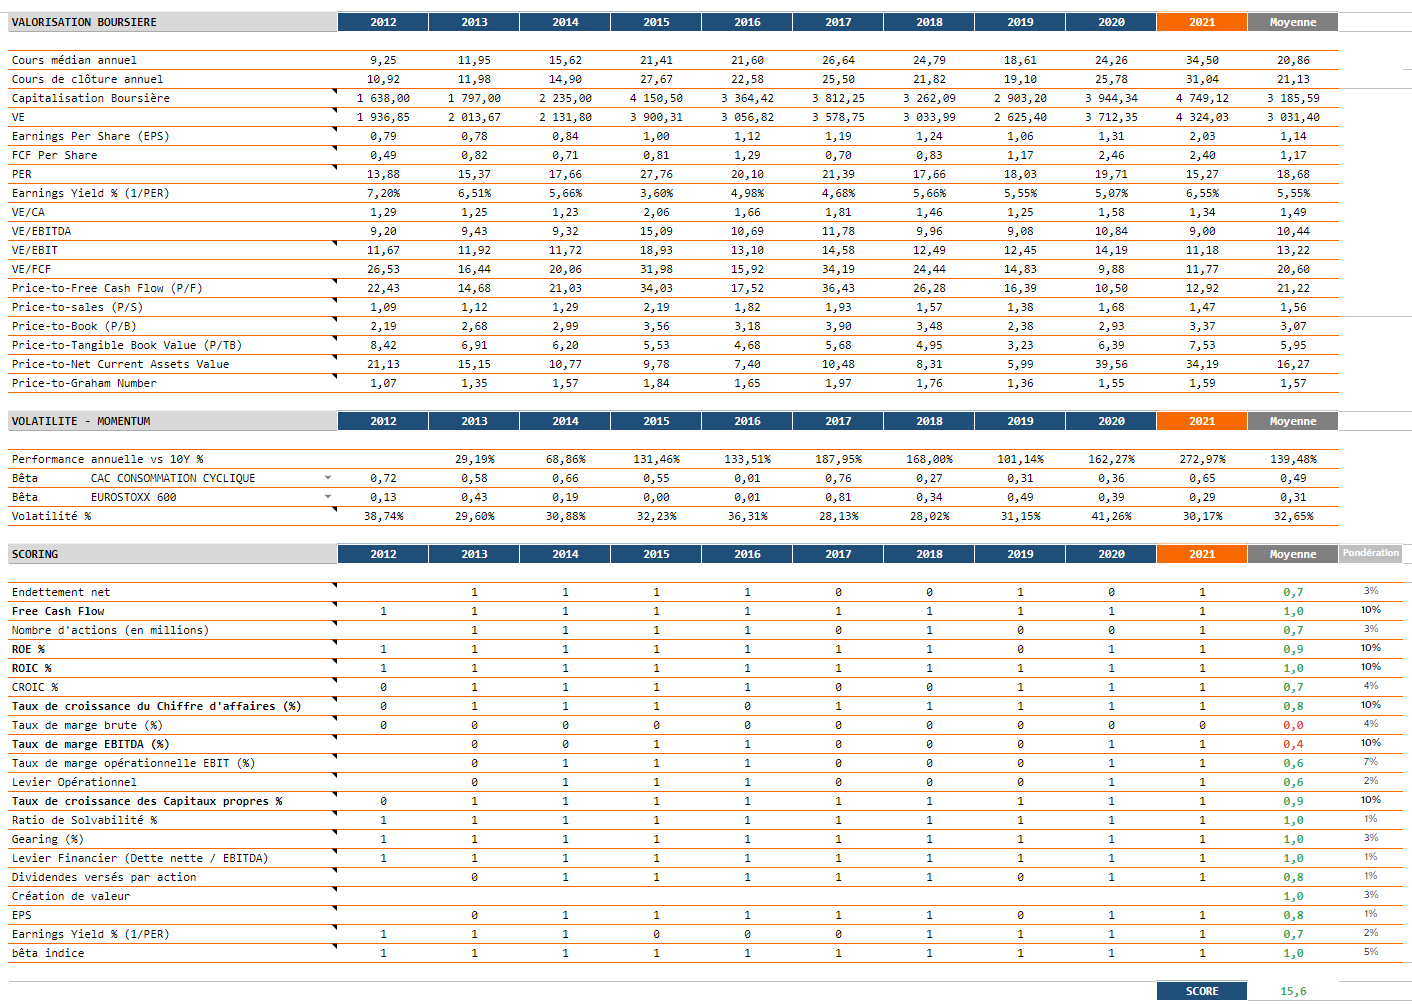Click the "Cours médian annuel" row label

pyautogui.click(x=74, y=60)
